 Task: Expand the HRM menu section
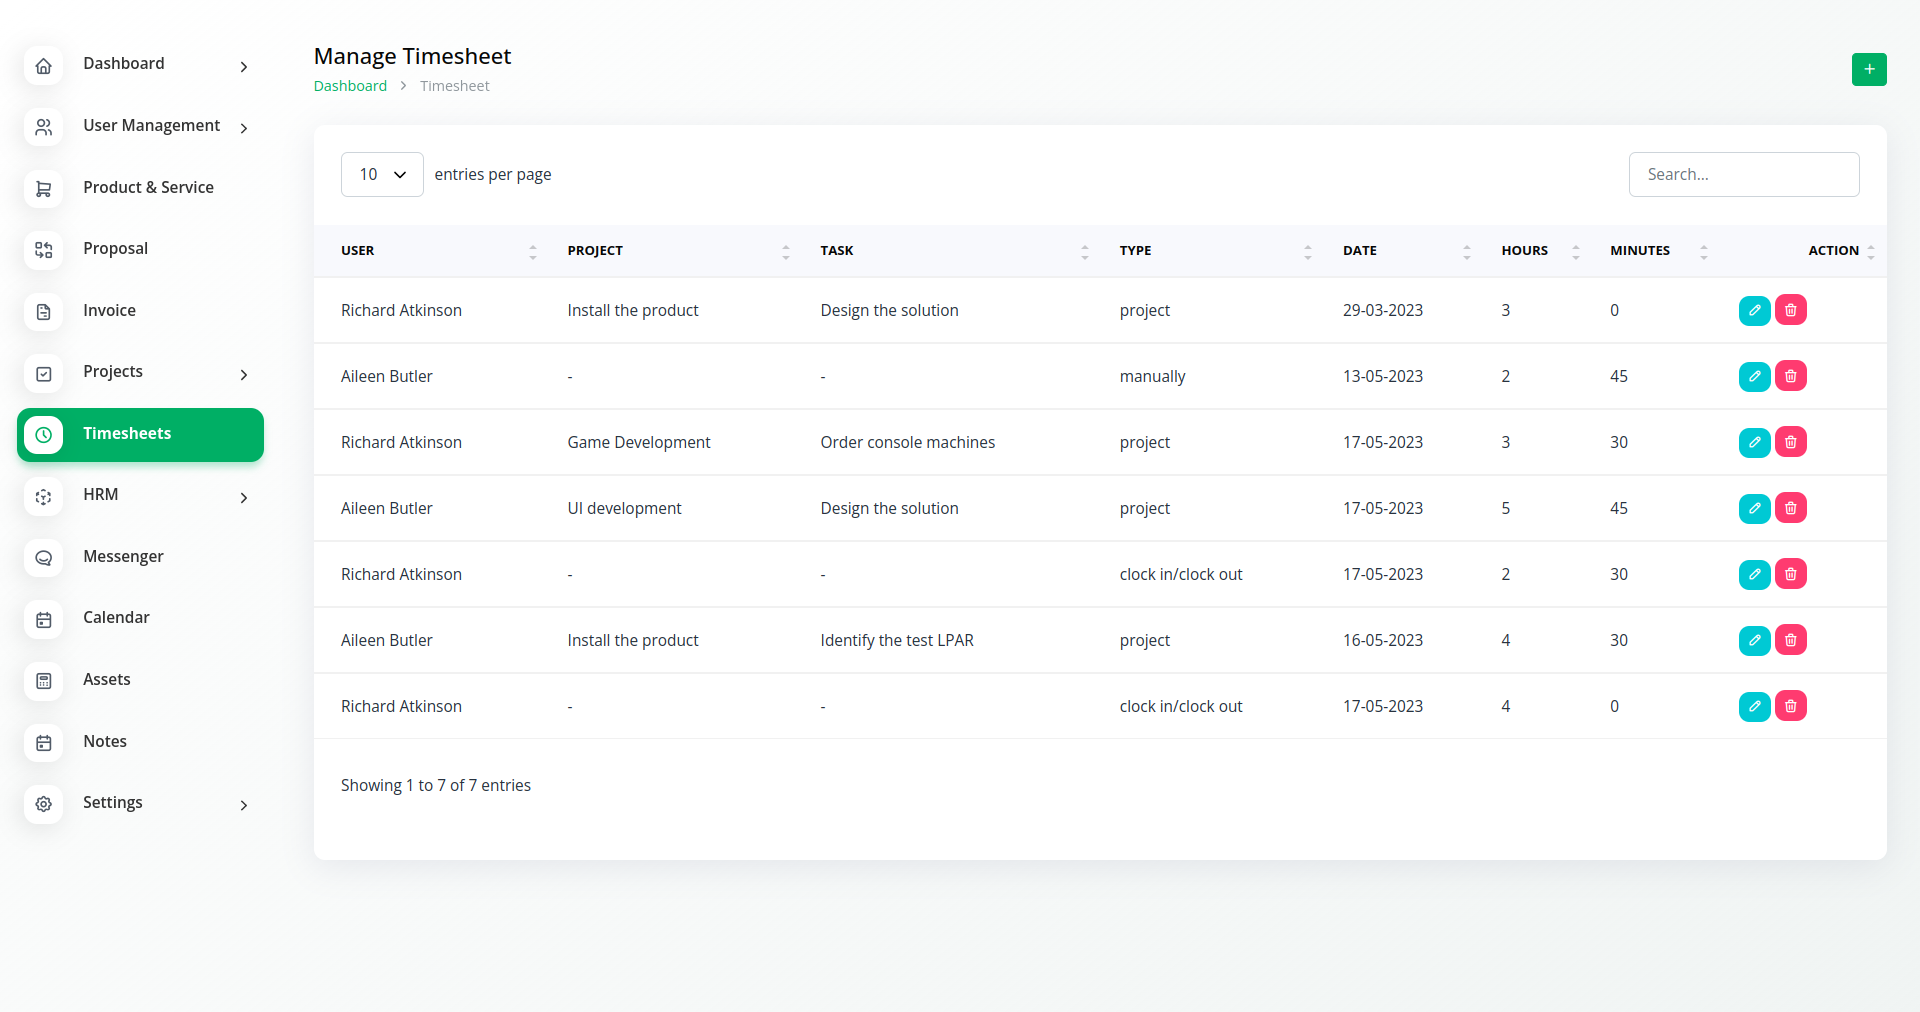tap(243, 497)
